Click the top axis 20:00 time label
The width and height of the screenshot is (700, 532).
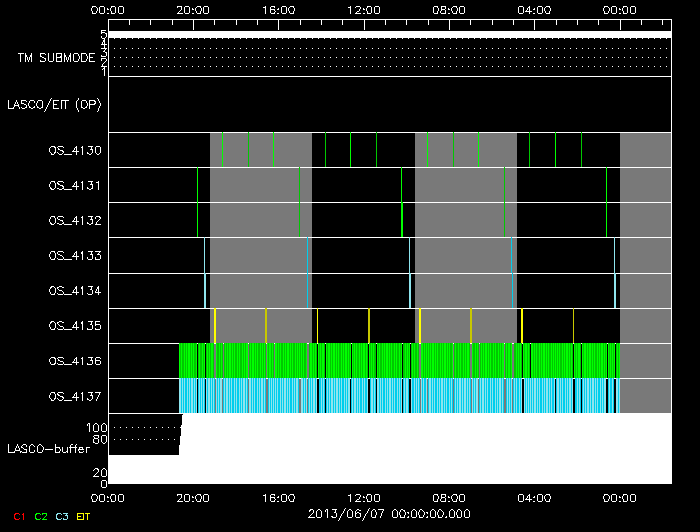click(x=193, y=10)
